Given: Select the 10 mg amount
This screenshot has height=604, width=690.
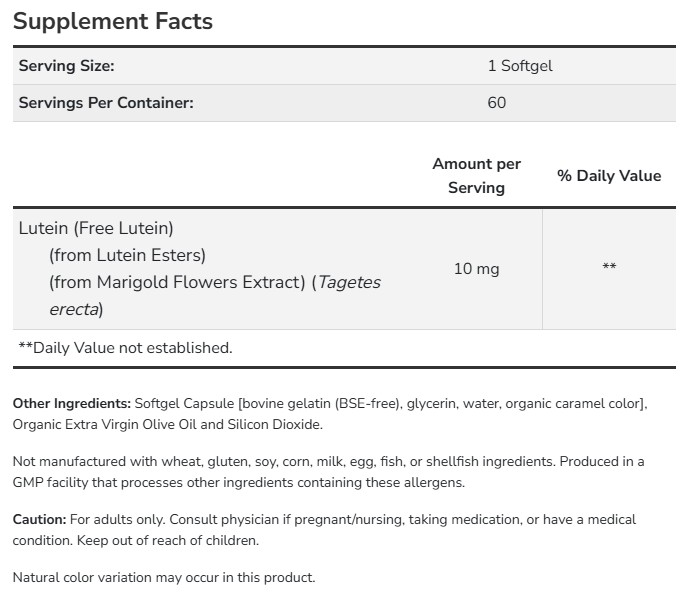Looking at the screenshot, I should [476, 268].
